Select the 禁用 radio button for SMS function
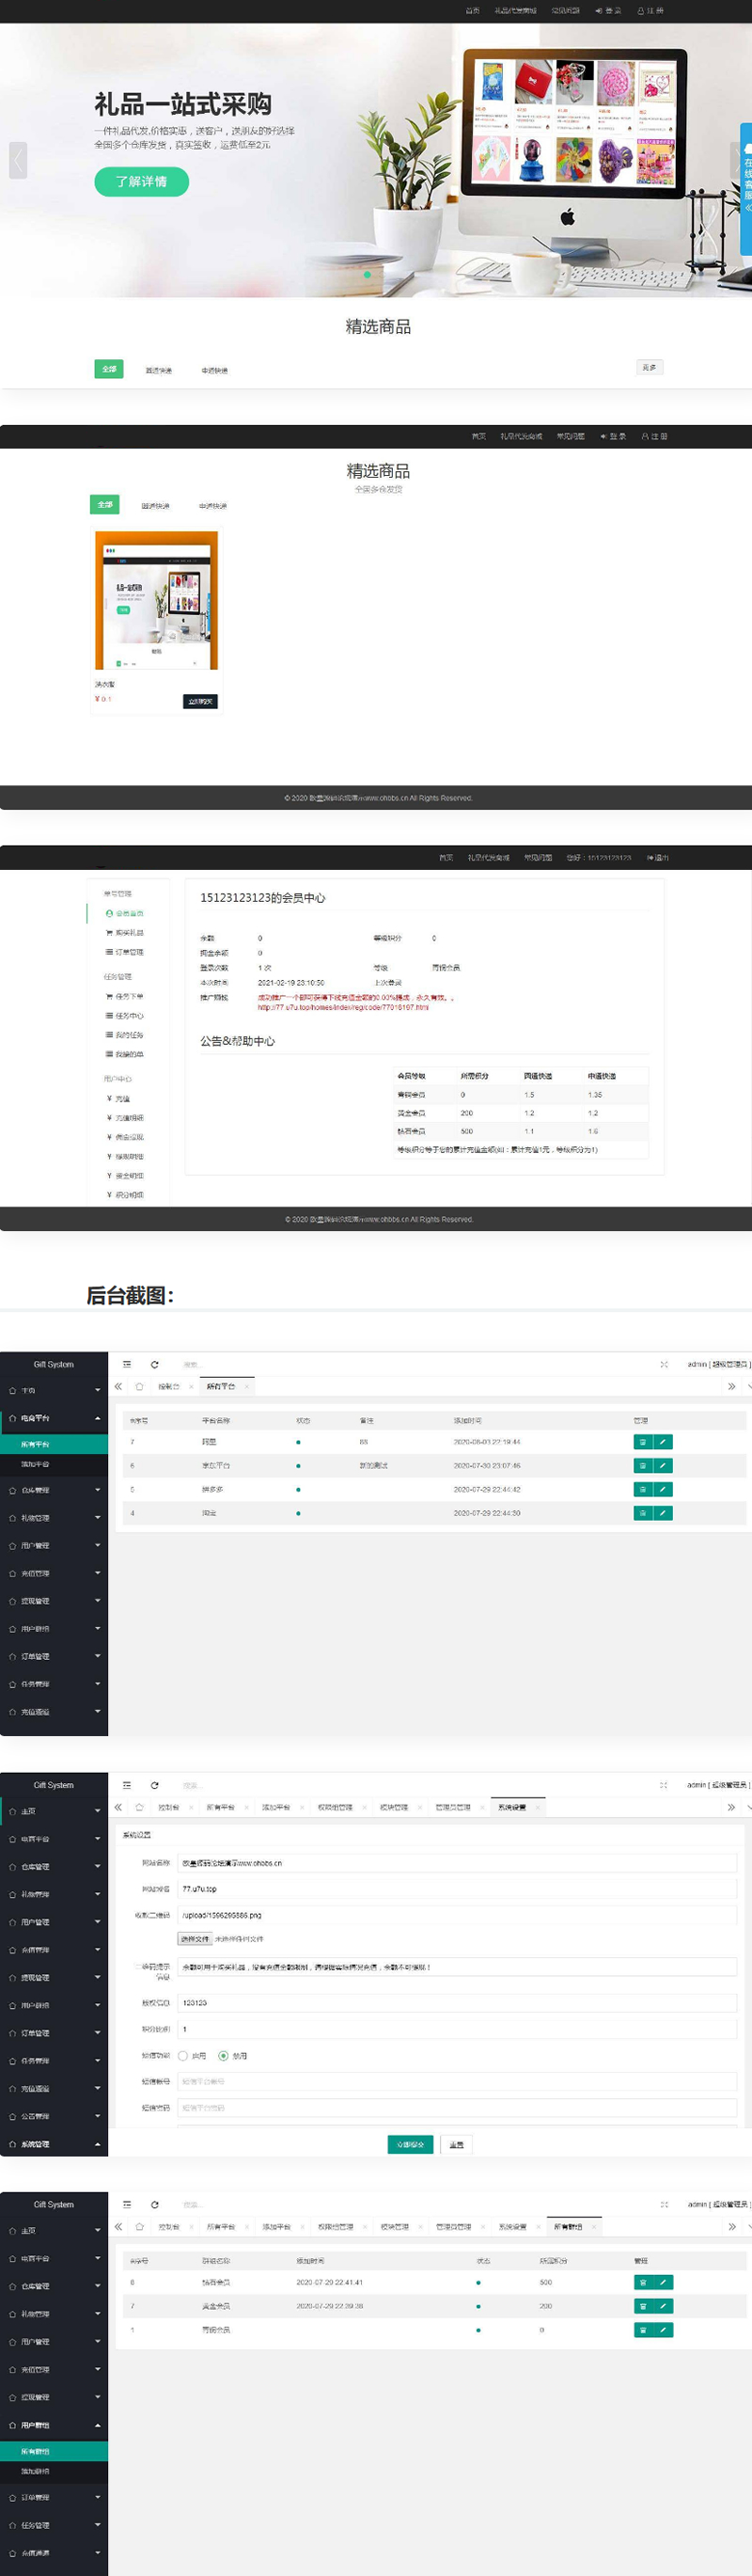752x2576 pixels. pos(223,2056)
